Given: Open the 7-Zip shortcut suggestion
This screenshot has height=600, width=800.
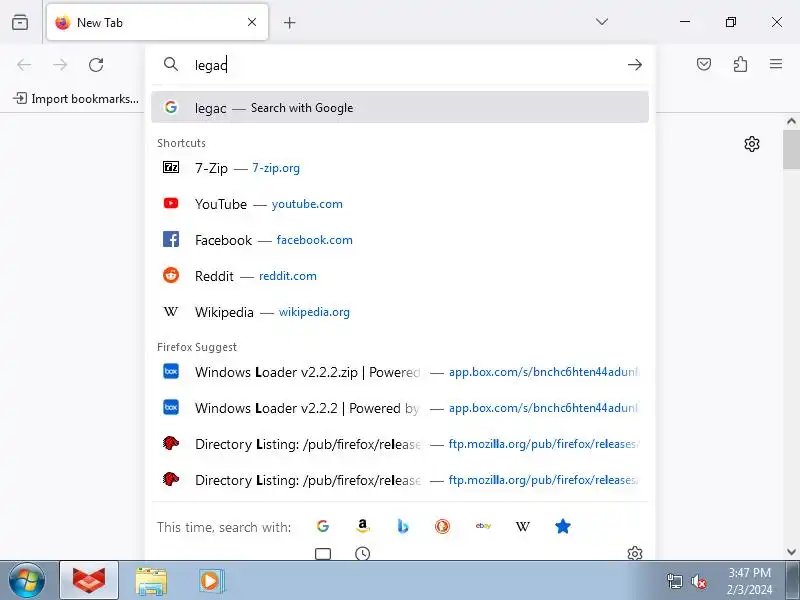Looking at the screenshot, I should point(400,168).
